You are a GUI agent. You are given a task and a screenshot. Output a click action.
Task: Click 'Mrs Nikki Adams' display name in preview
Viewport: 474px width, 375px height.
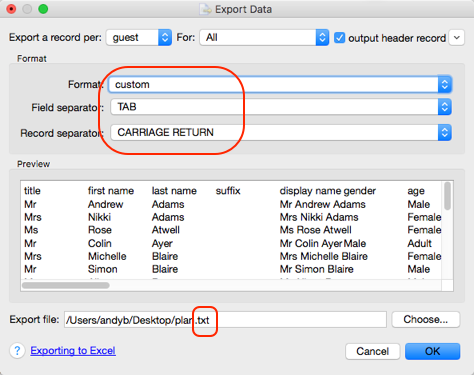[x=319, y=217]
